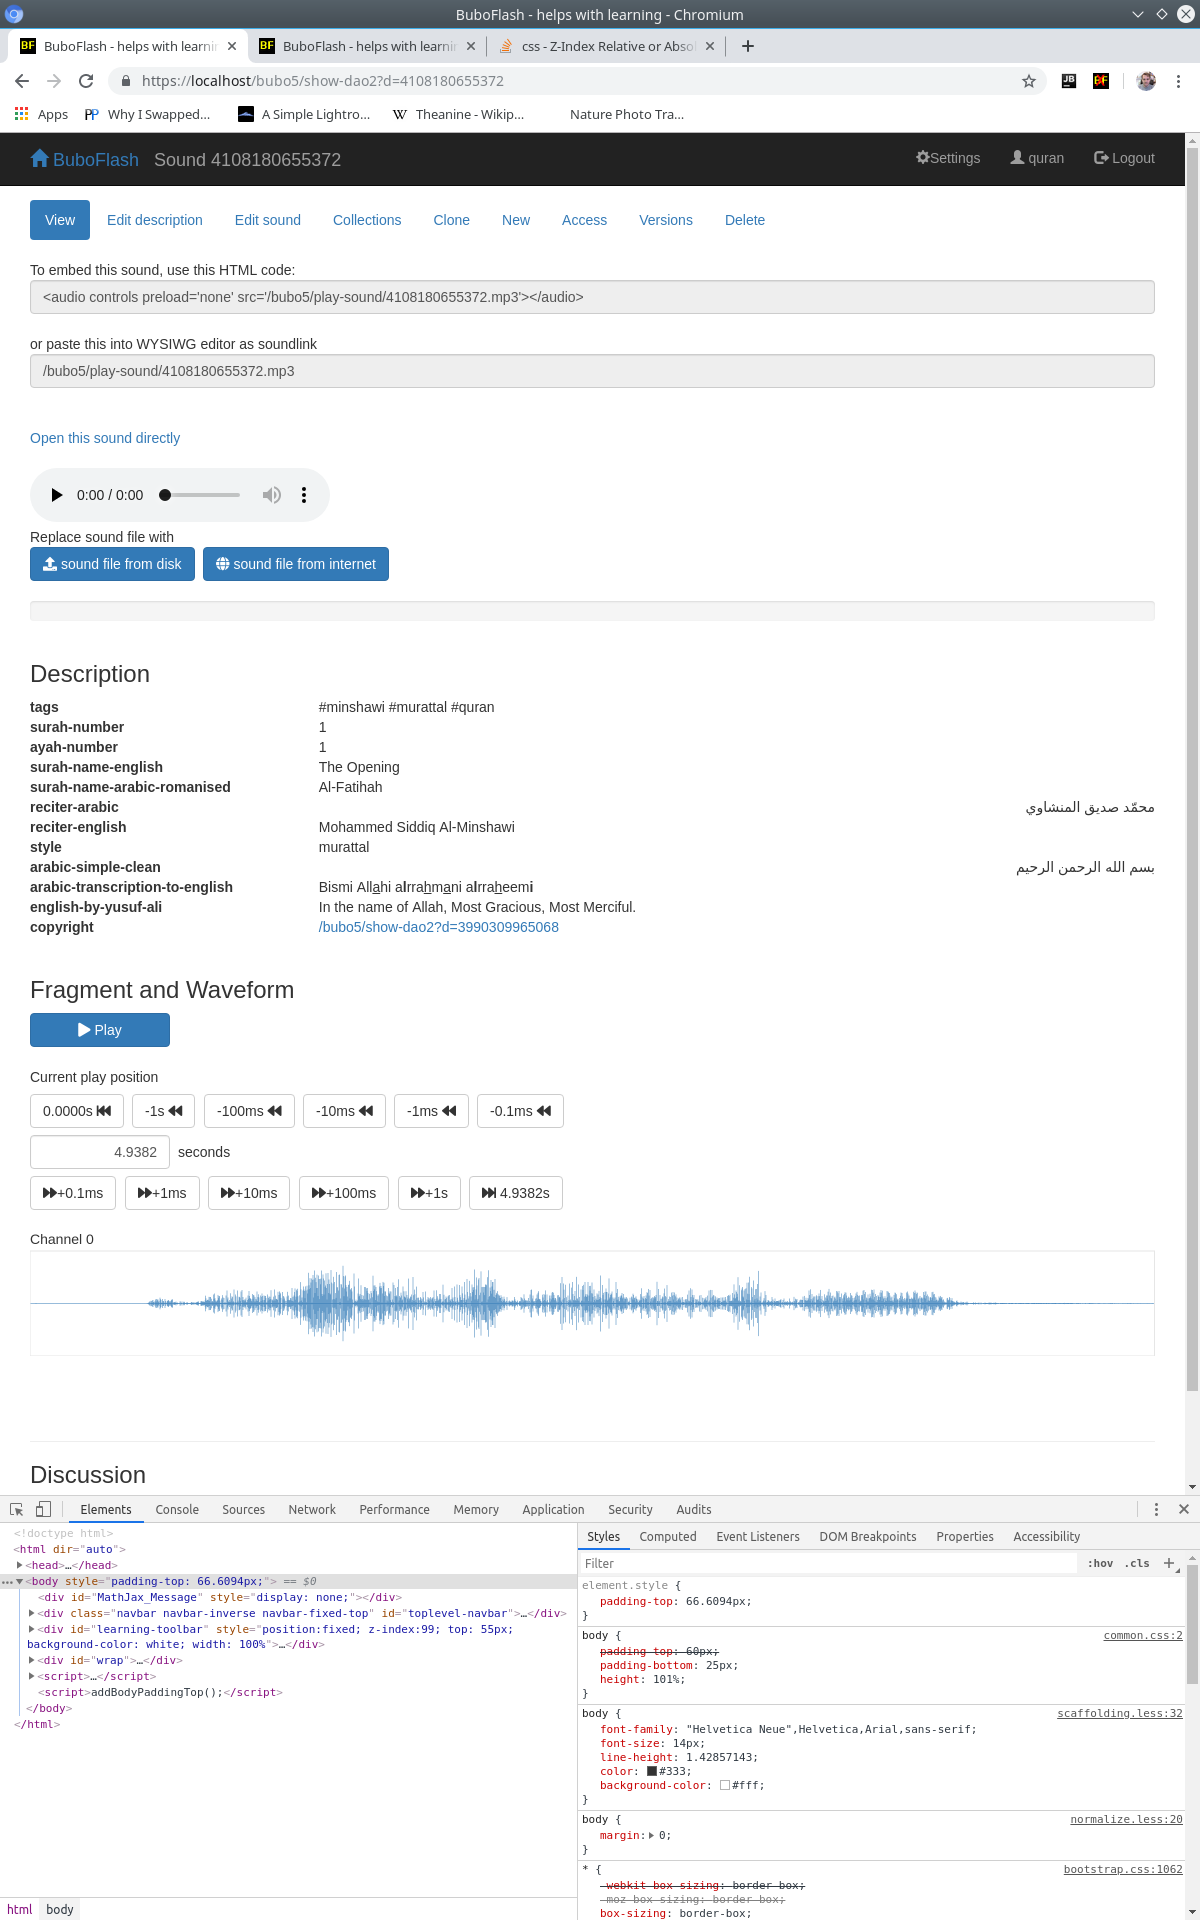Open Theanine Wikipedia bookmark

458,114
